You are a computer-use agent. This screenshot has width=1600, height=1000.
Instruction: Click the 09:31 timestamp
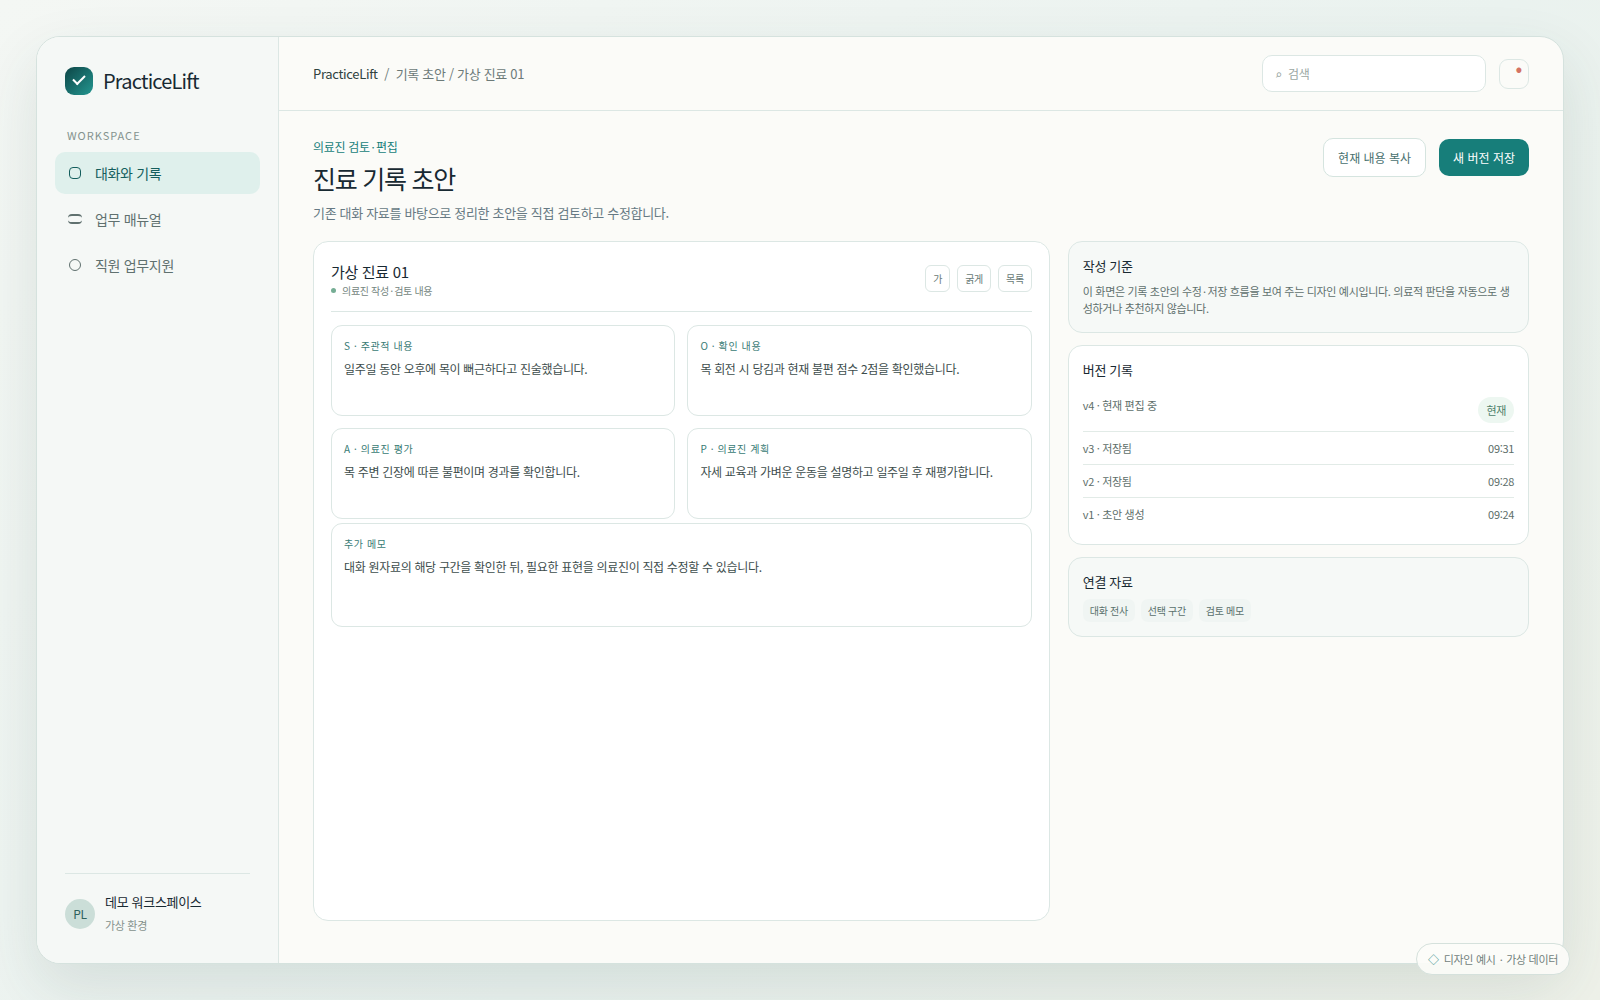coord(1501,449)
